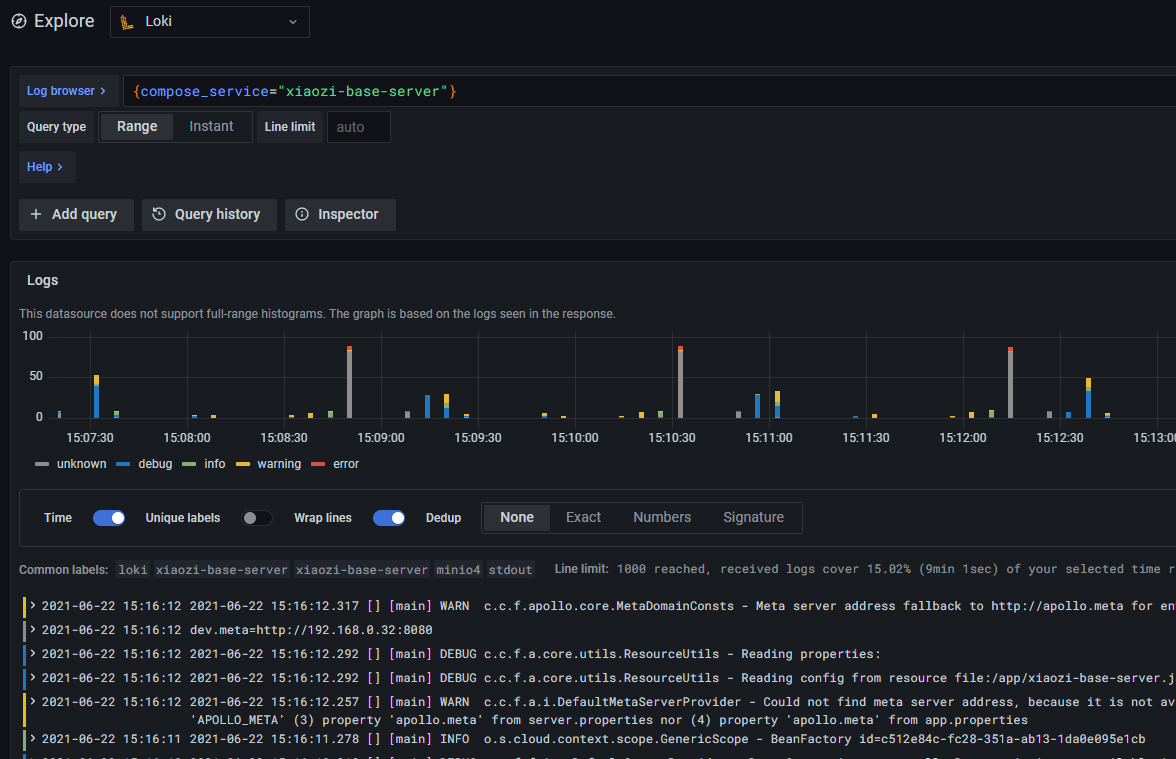Expand the Help section

(46, 166)
